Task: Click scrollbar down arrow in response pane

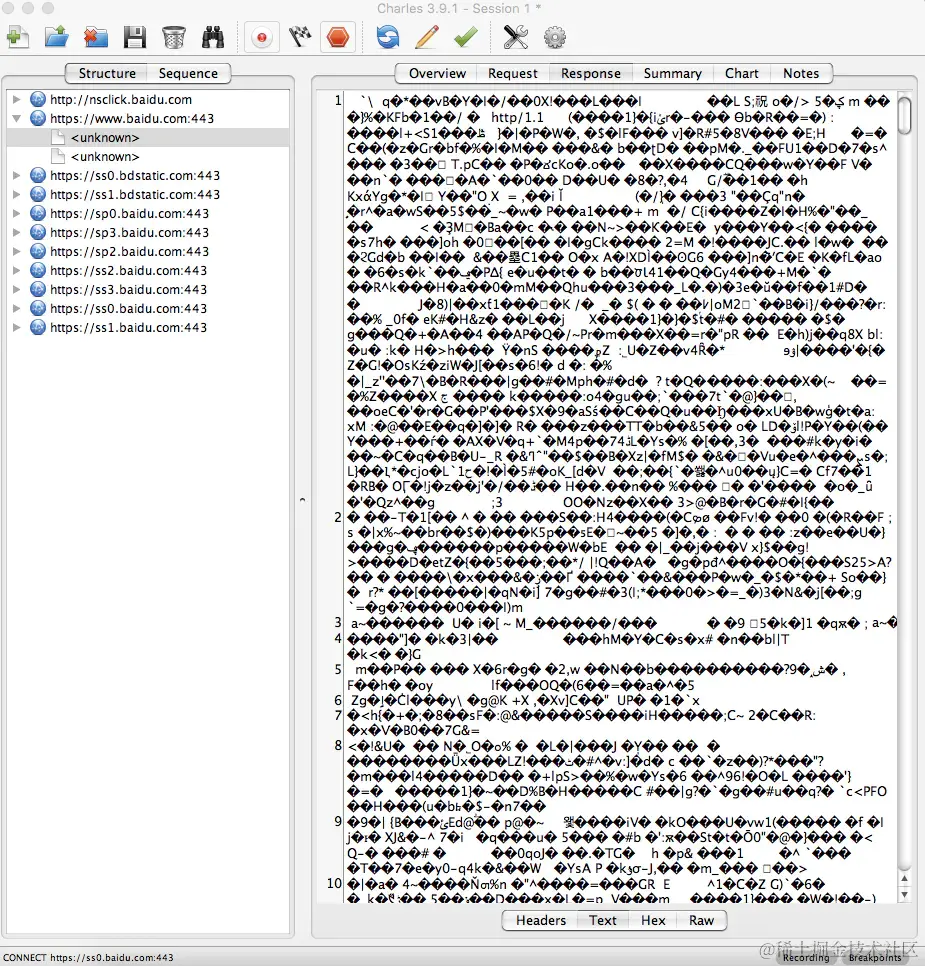Action: [904, 895]
